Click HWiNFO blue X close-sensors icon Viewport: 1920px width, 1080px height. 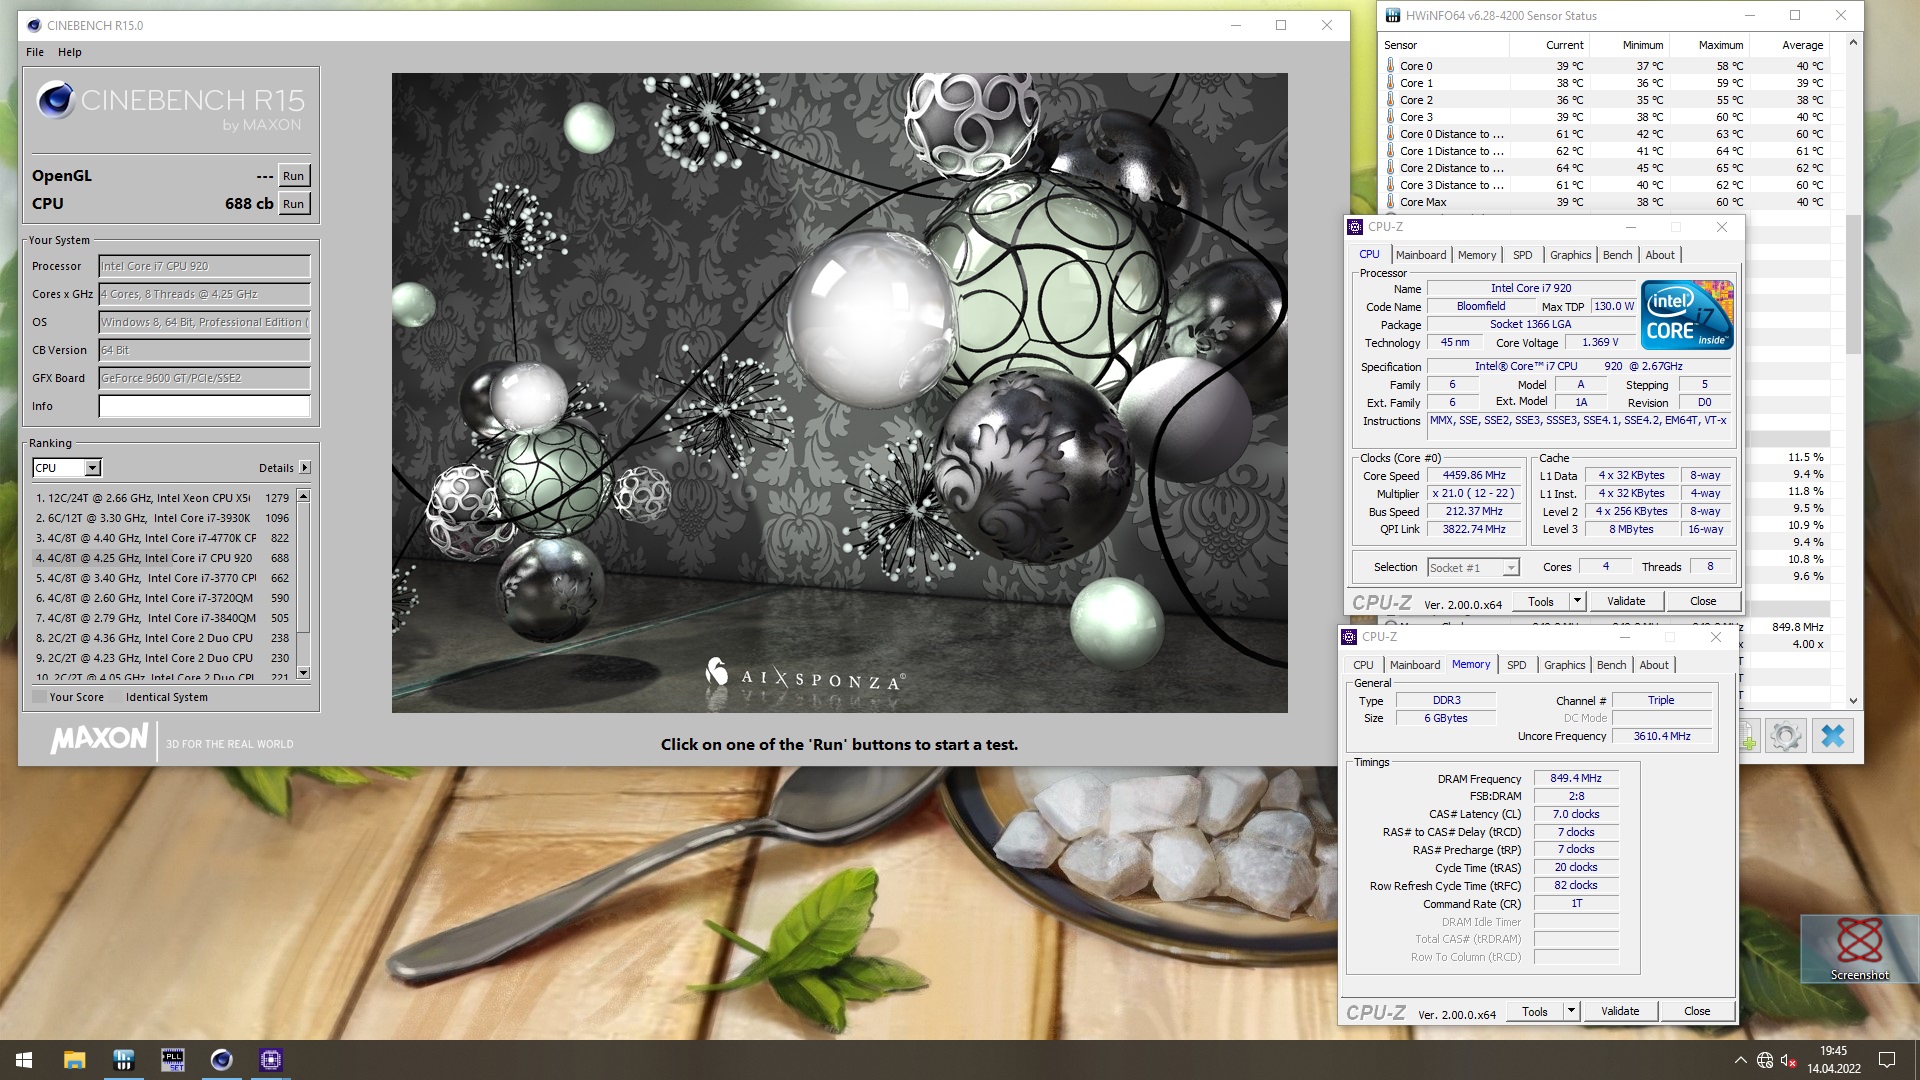pos(1832,736)
